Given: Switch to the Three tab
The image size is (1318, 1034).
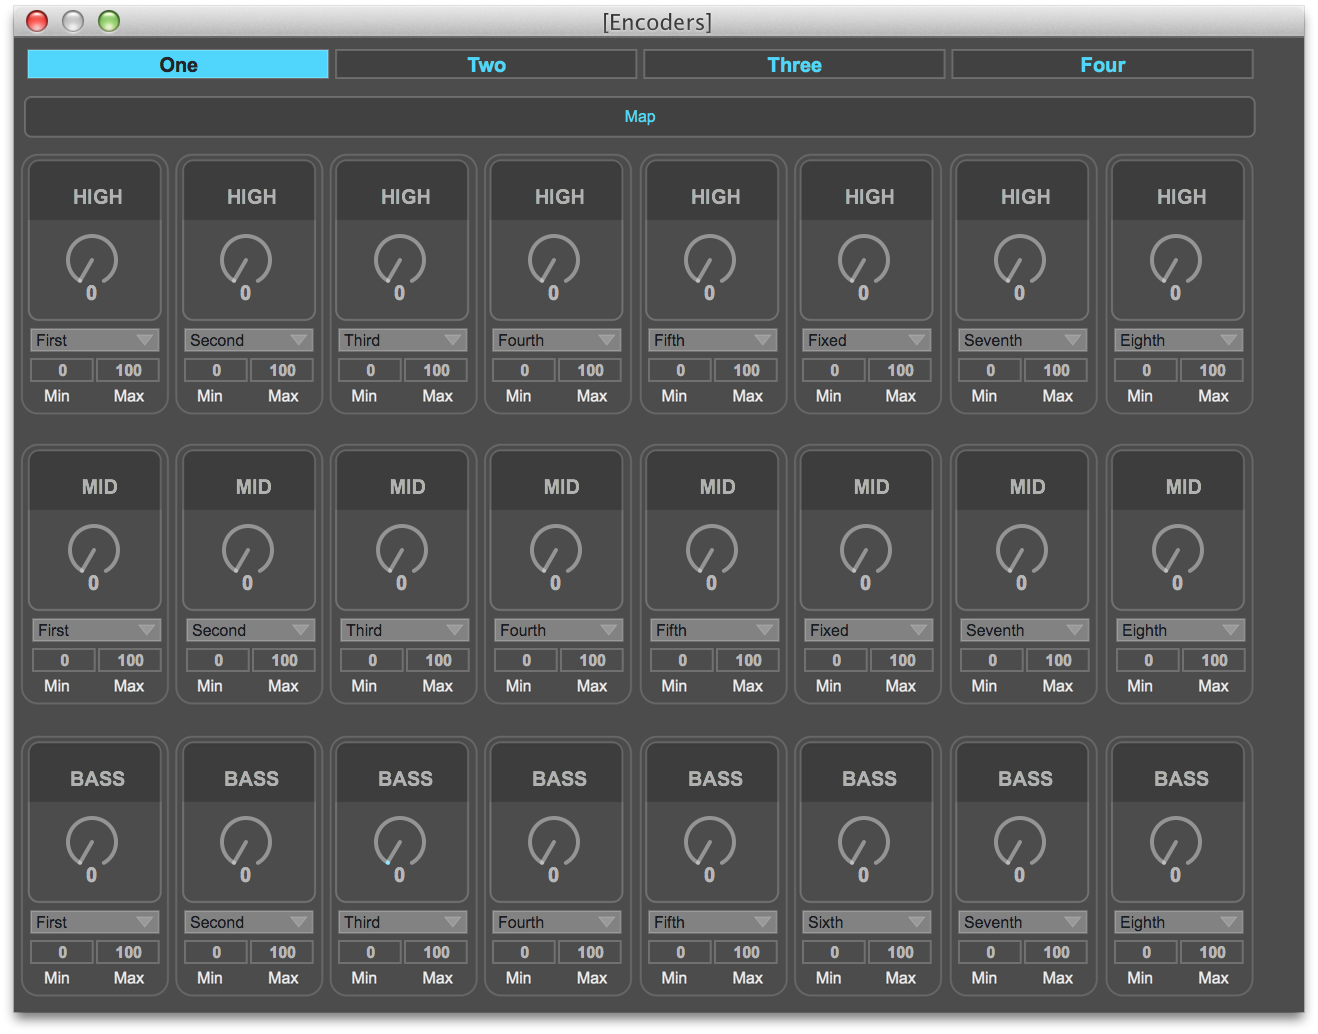Looking at the screenshot, I should [x=794, y=65].
